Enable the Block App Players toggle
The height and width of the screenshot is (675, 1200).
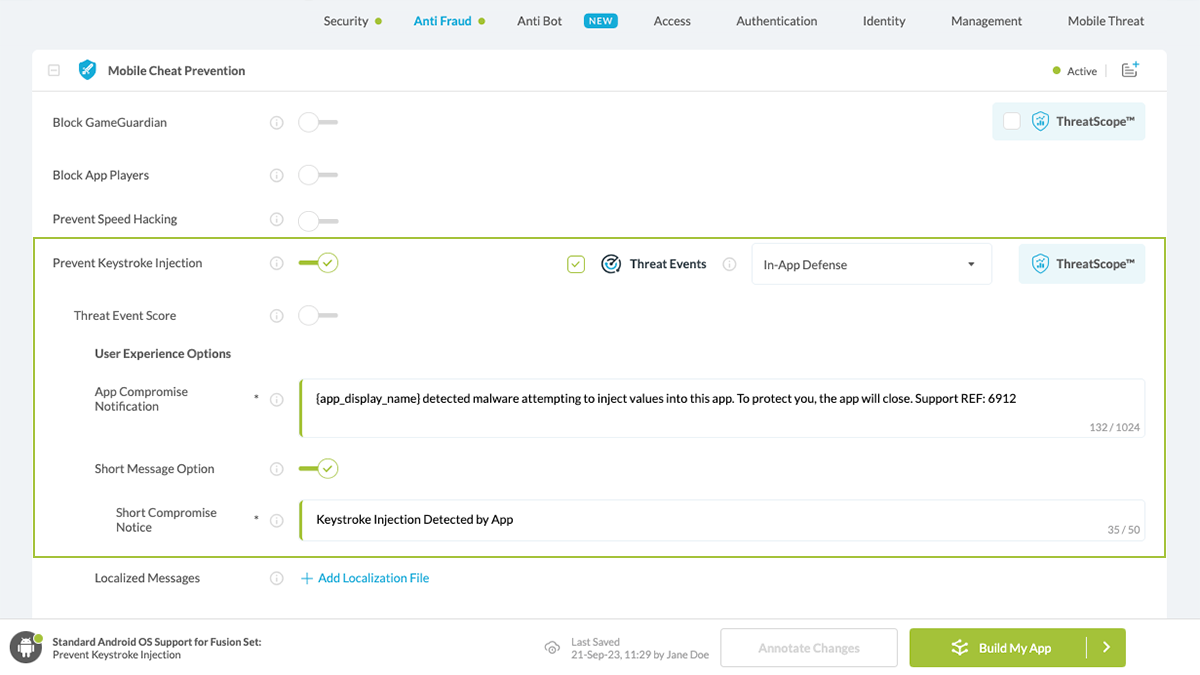318,176
